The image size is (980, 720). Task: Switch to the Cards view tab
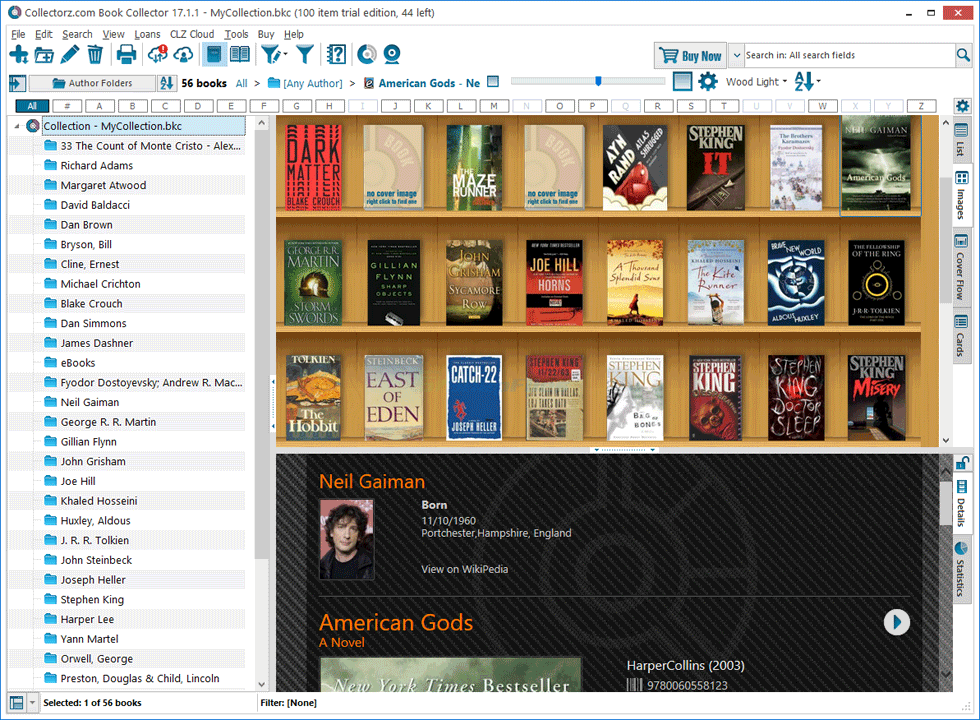click(961, 336)
